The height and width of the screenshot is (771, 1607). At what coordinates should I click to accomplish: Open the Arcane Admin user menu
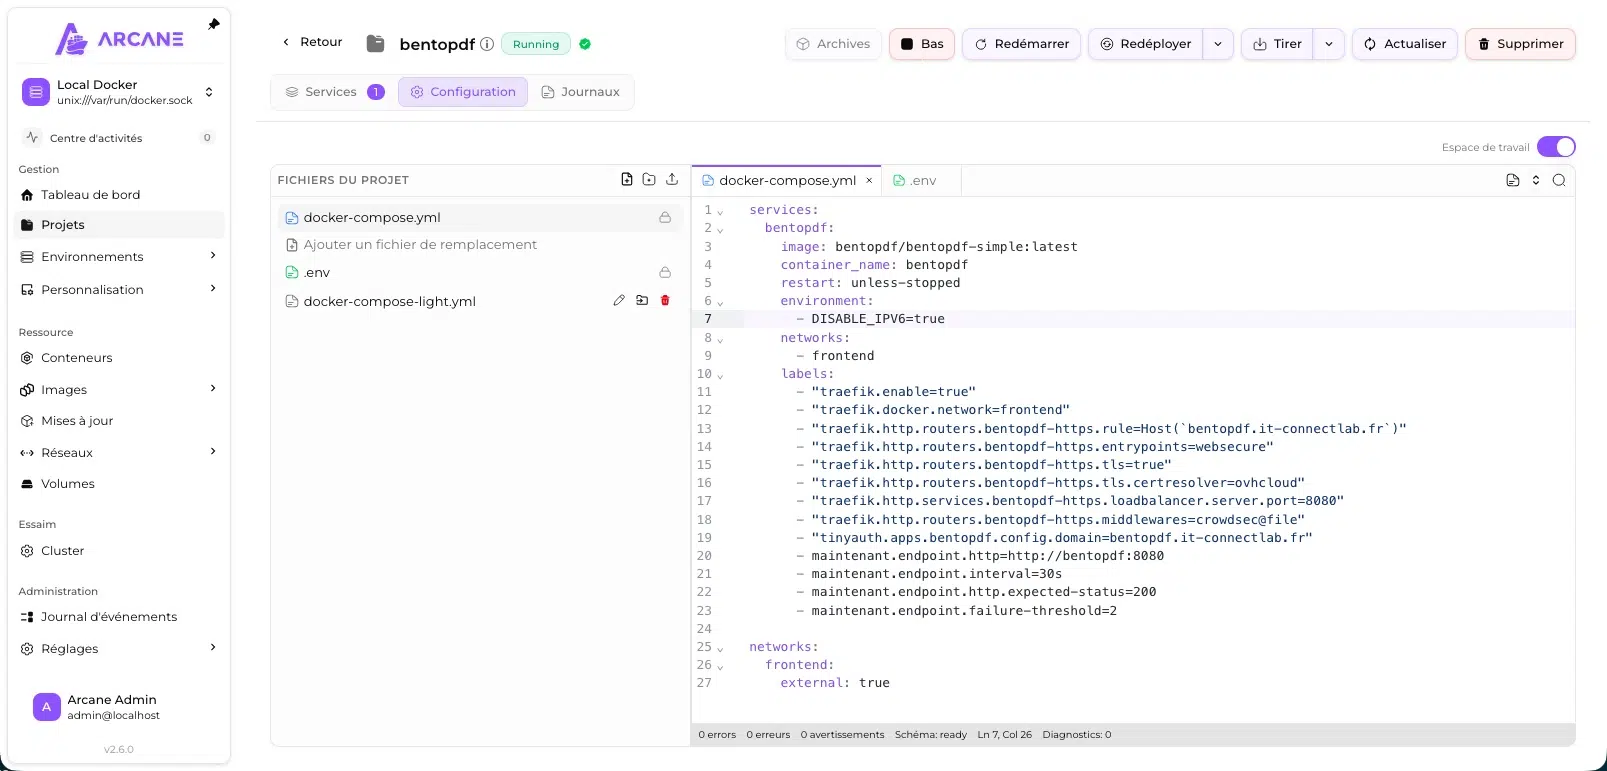coord(119,707)
